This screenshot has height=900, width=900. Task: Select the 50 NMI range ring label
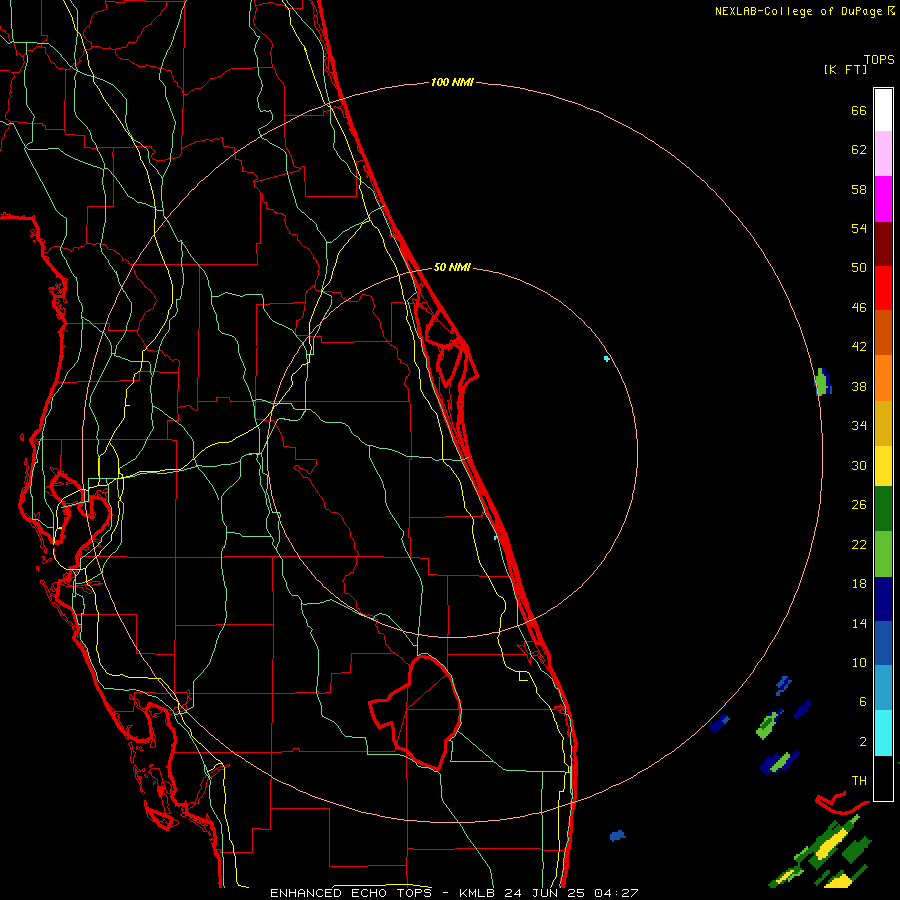[452, 267]
